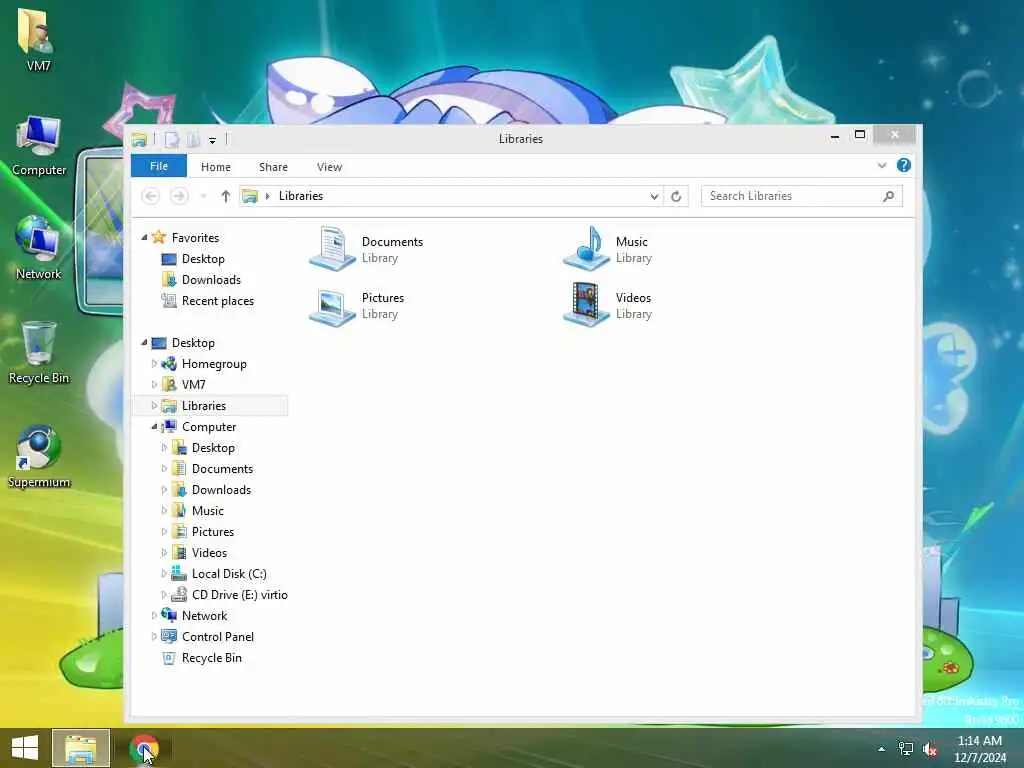Switch to the Share ribbon tab
This screenshot has height=768, width=1024.
(x=273, y=167)
